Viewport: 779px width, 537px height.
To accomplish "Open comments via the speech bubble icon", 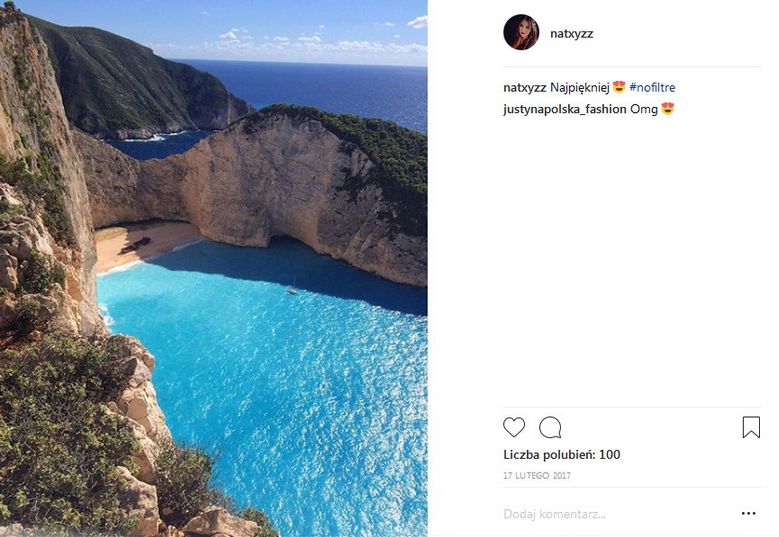I will pos(550,428).
